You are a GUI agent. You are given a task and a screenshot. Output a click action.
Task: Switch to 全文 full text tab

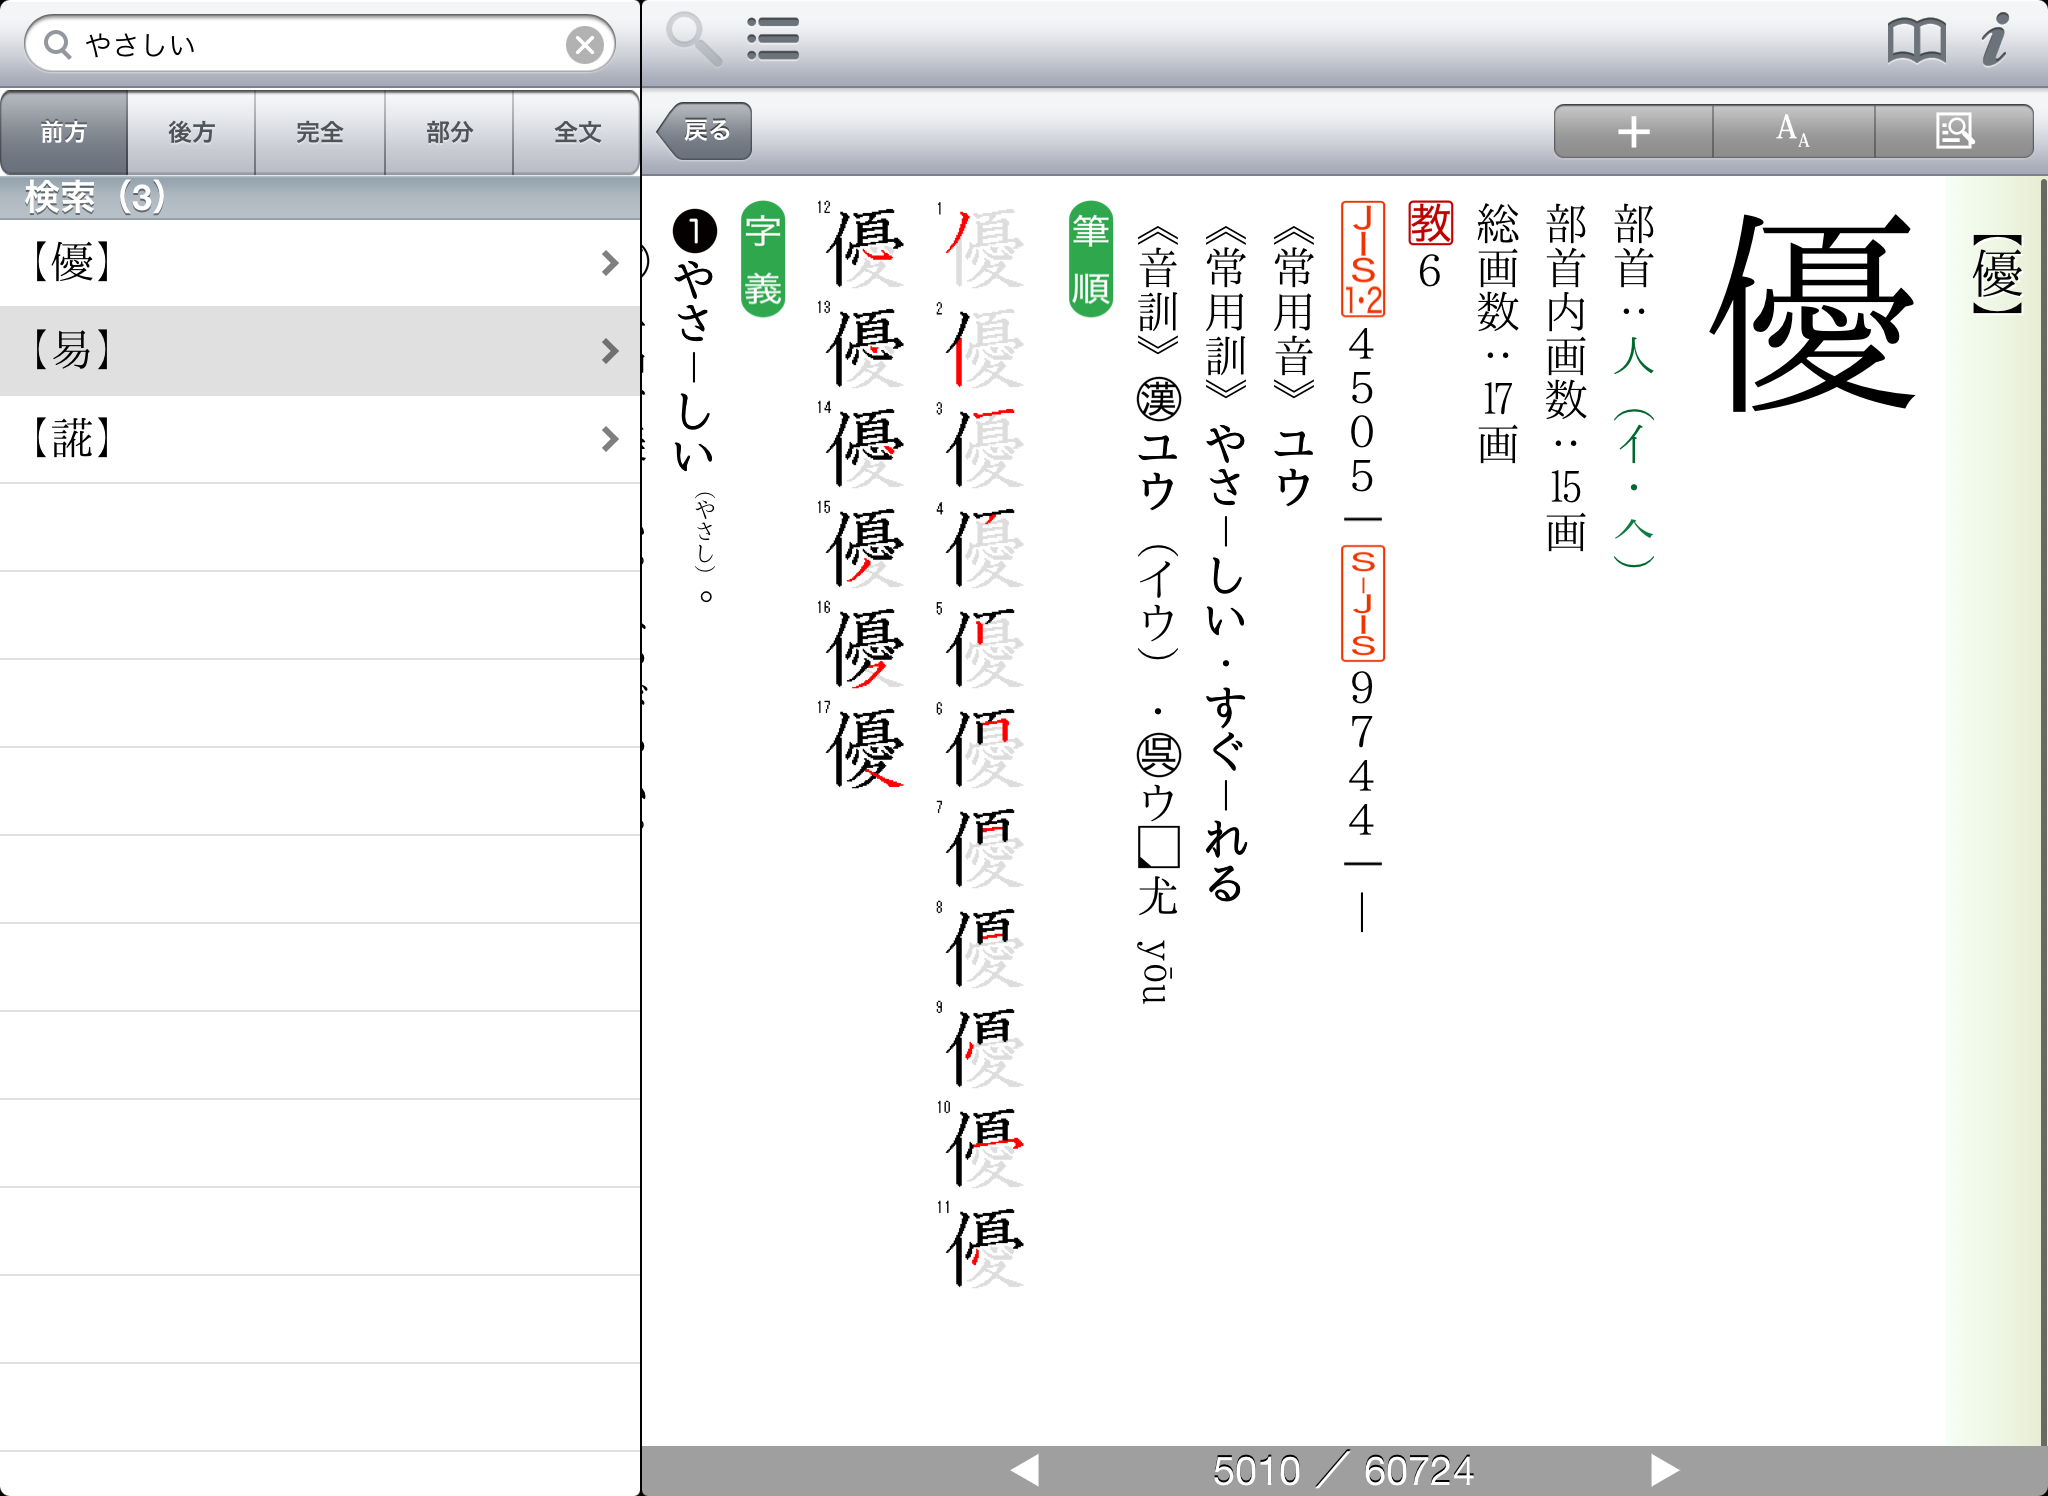coord(577,132)
